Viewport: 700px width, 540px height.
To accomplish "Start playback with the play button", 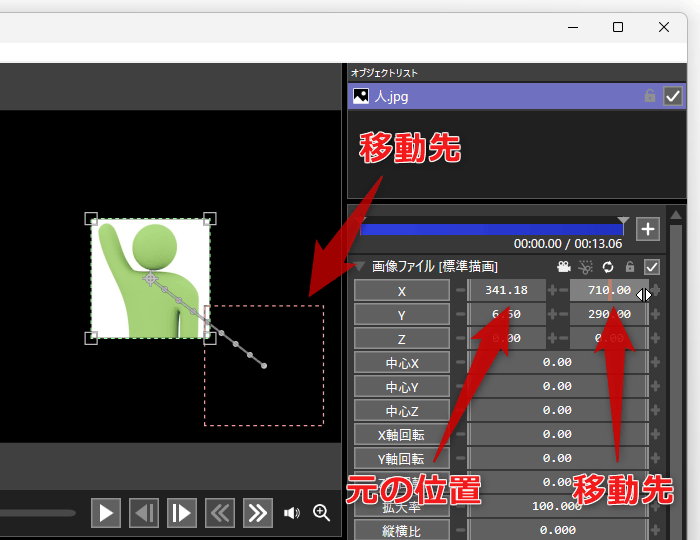I will [105, 513].
